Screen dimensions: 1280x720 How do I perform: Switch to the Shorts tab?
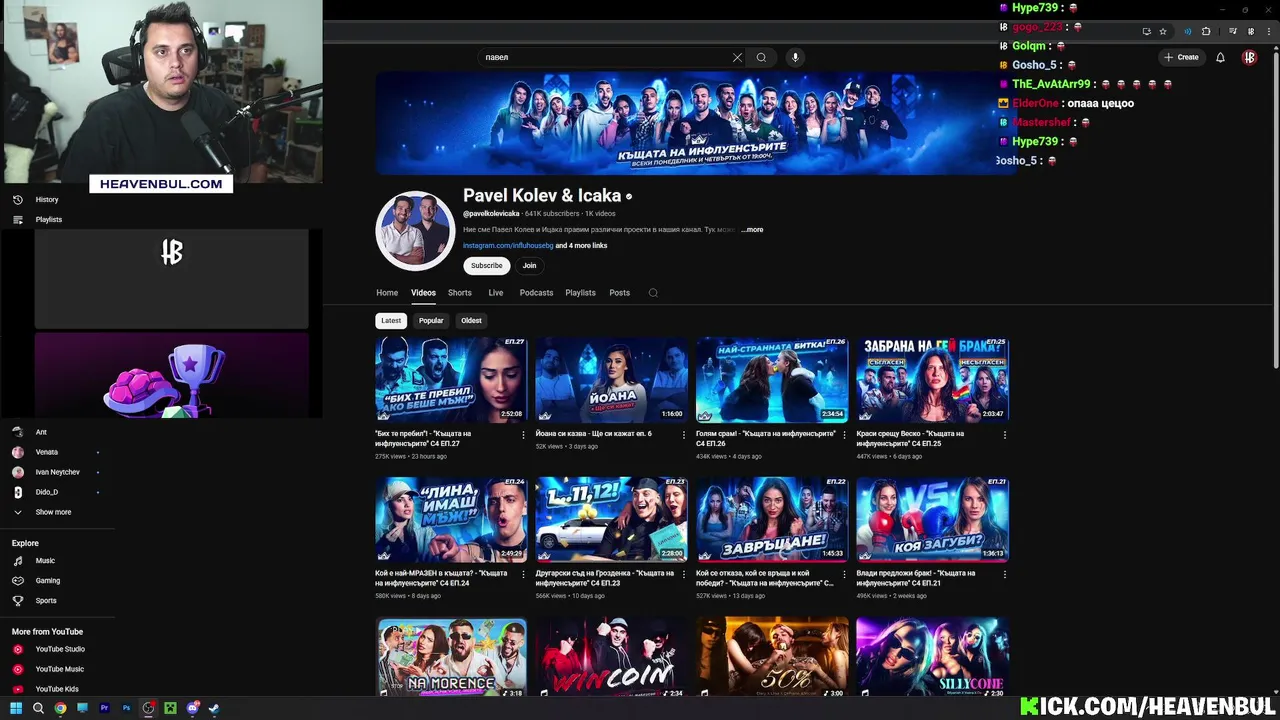tap(460, 293)
